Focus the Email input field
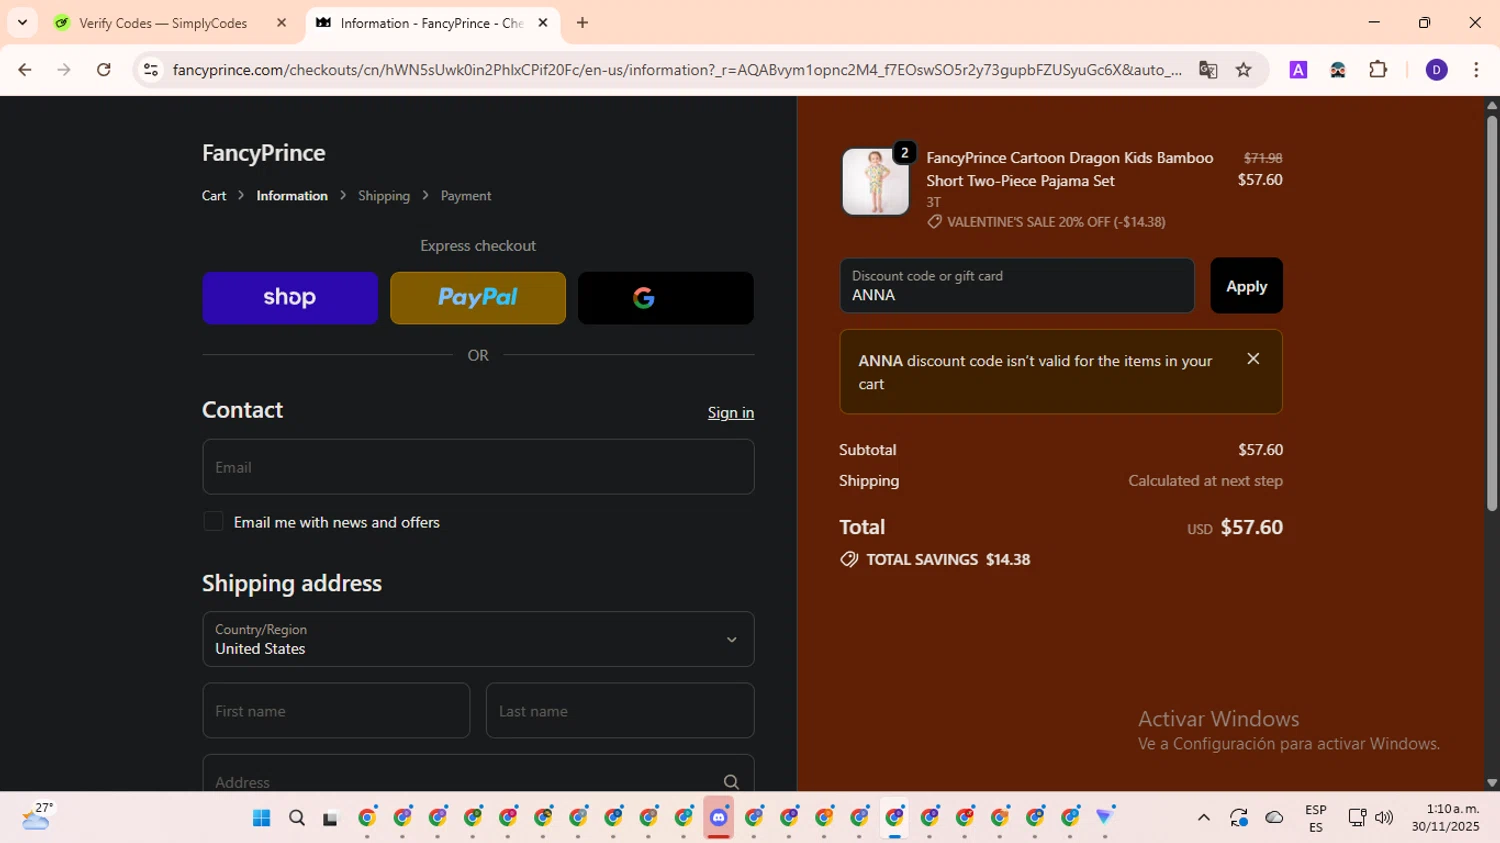Image resolution: width=1500 pixels, height=843 pixels. tap(478, 467)
